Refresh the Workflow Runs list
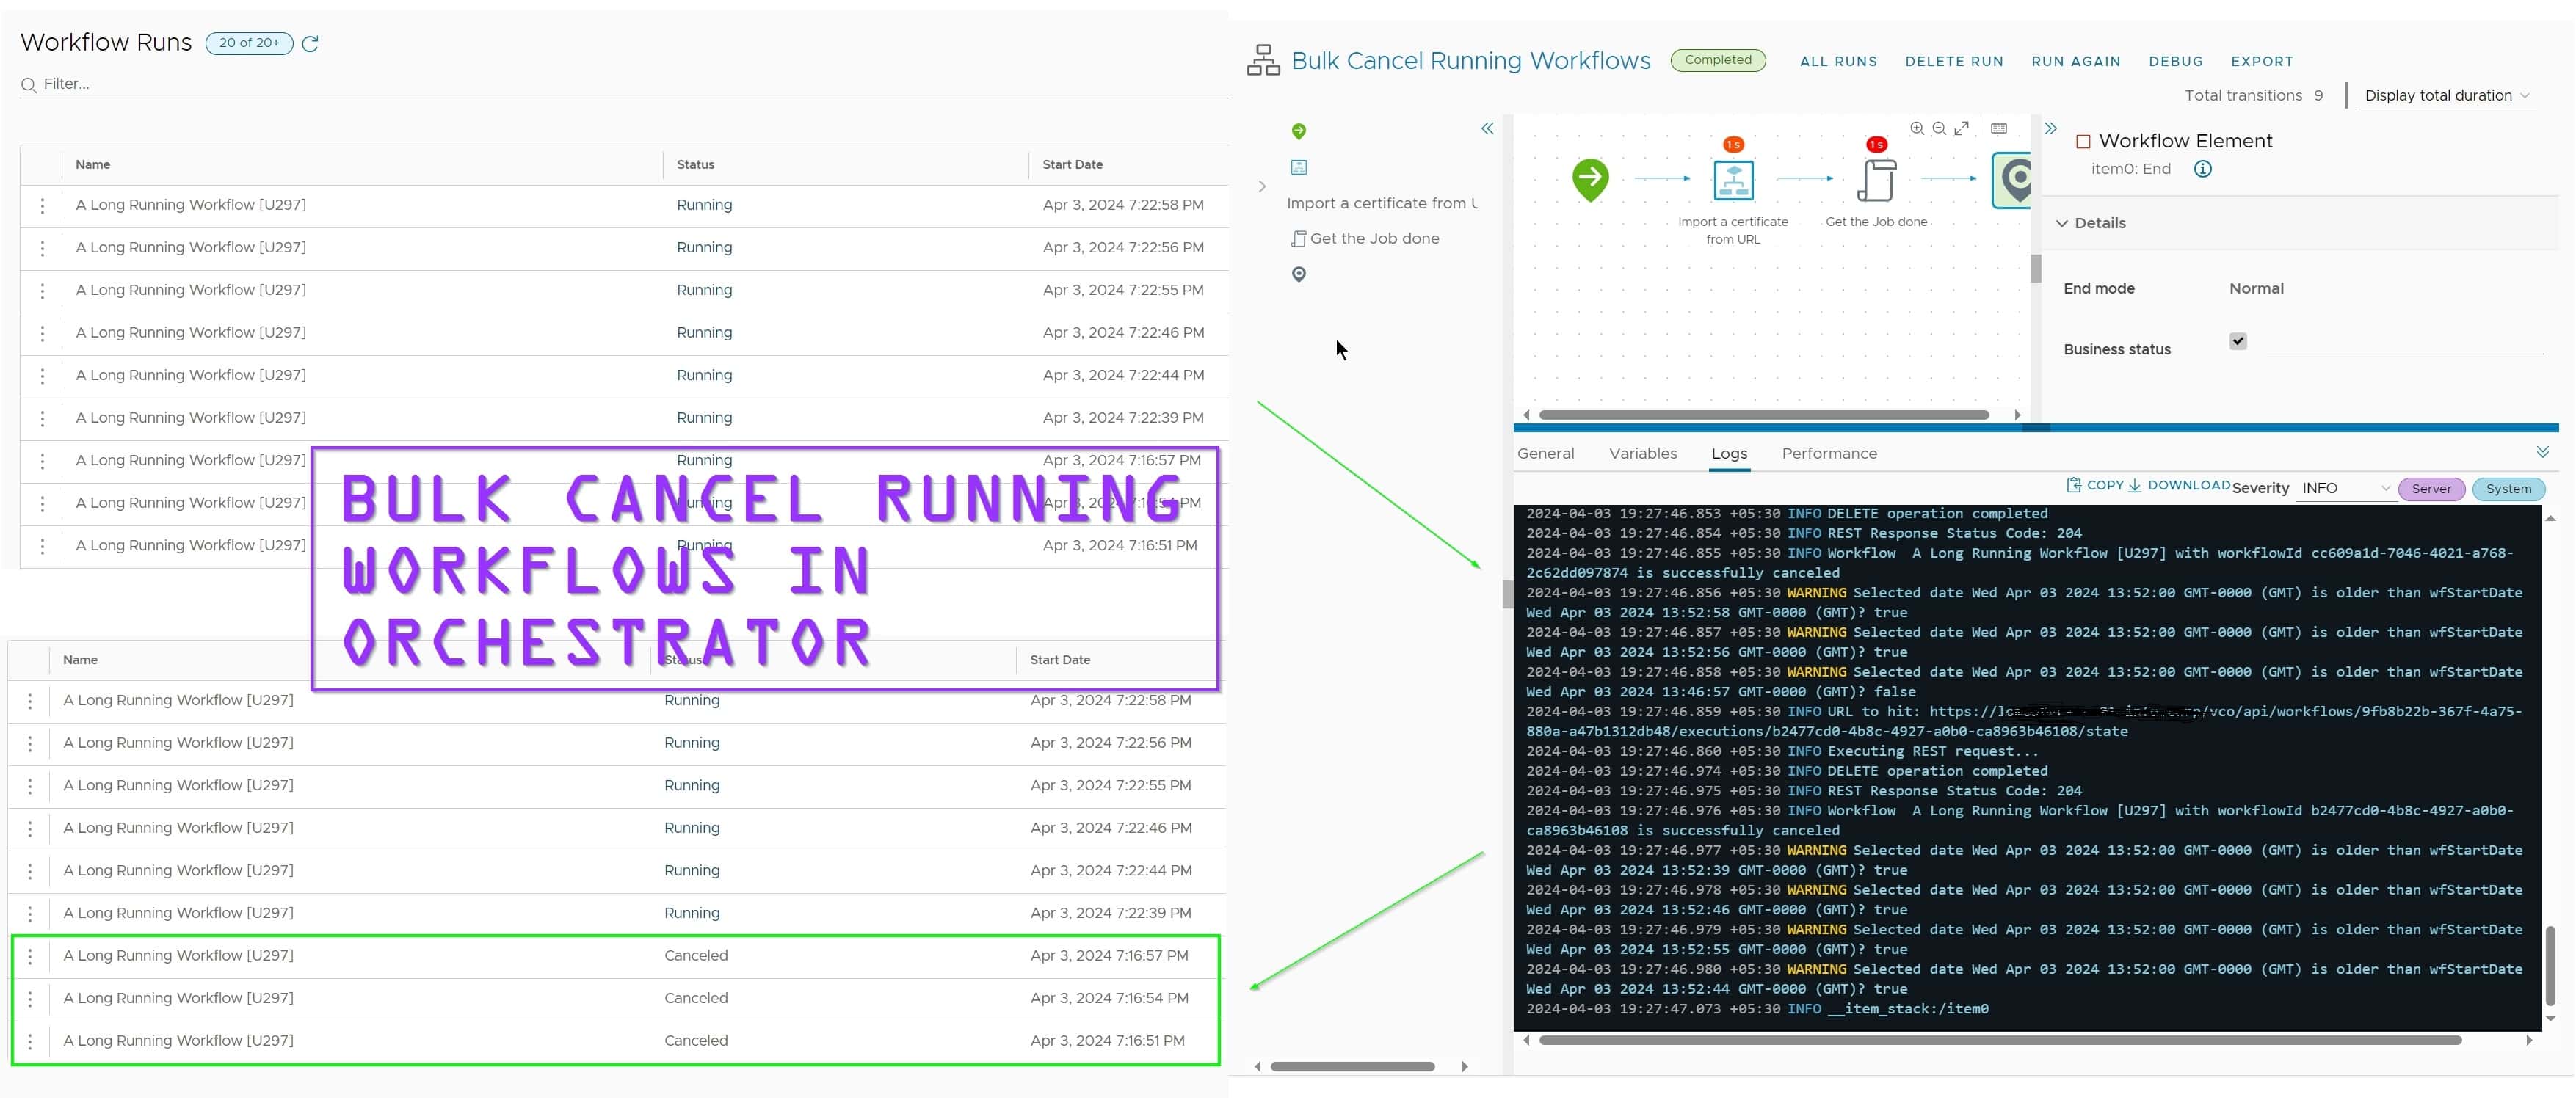The height and width of the screenshot is (1100, 2576). click(310, 44)
